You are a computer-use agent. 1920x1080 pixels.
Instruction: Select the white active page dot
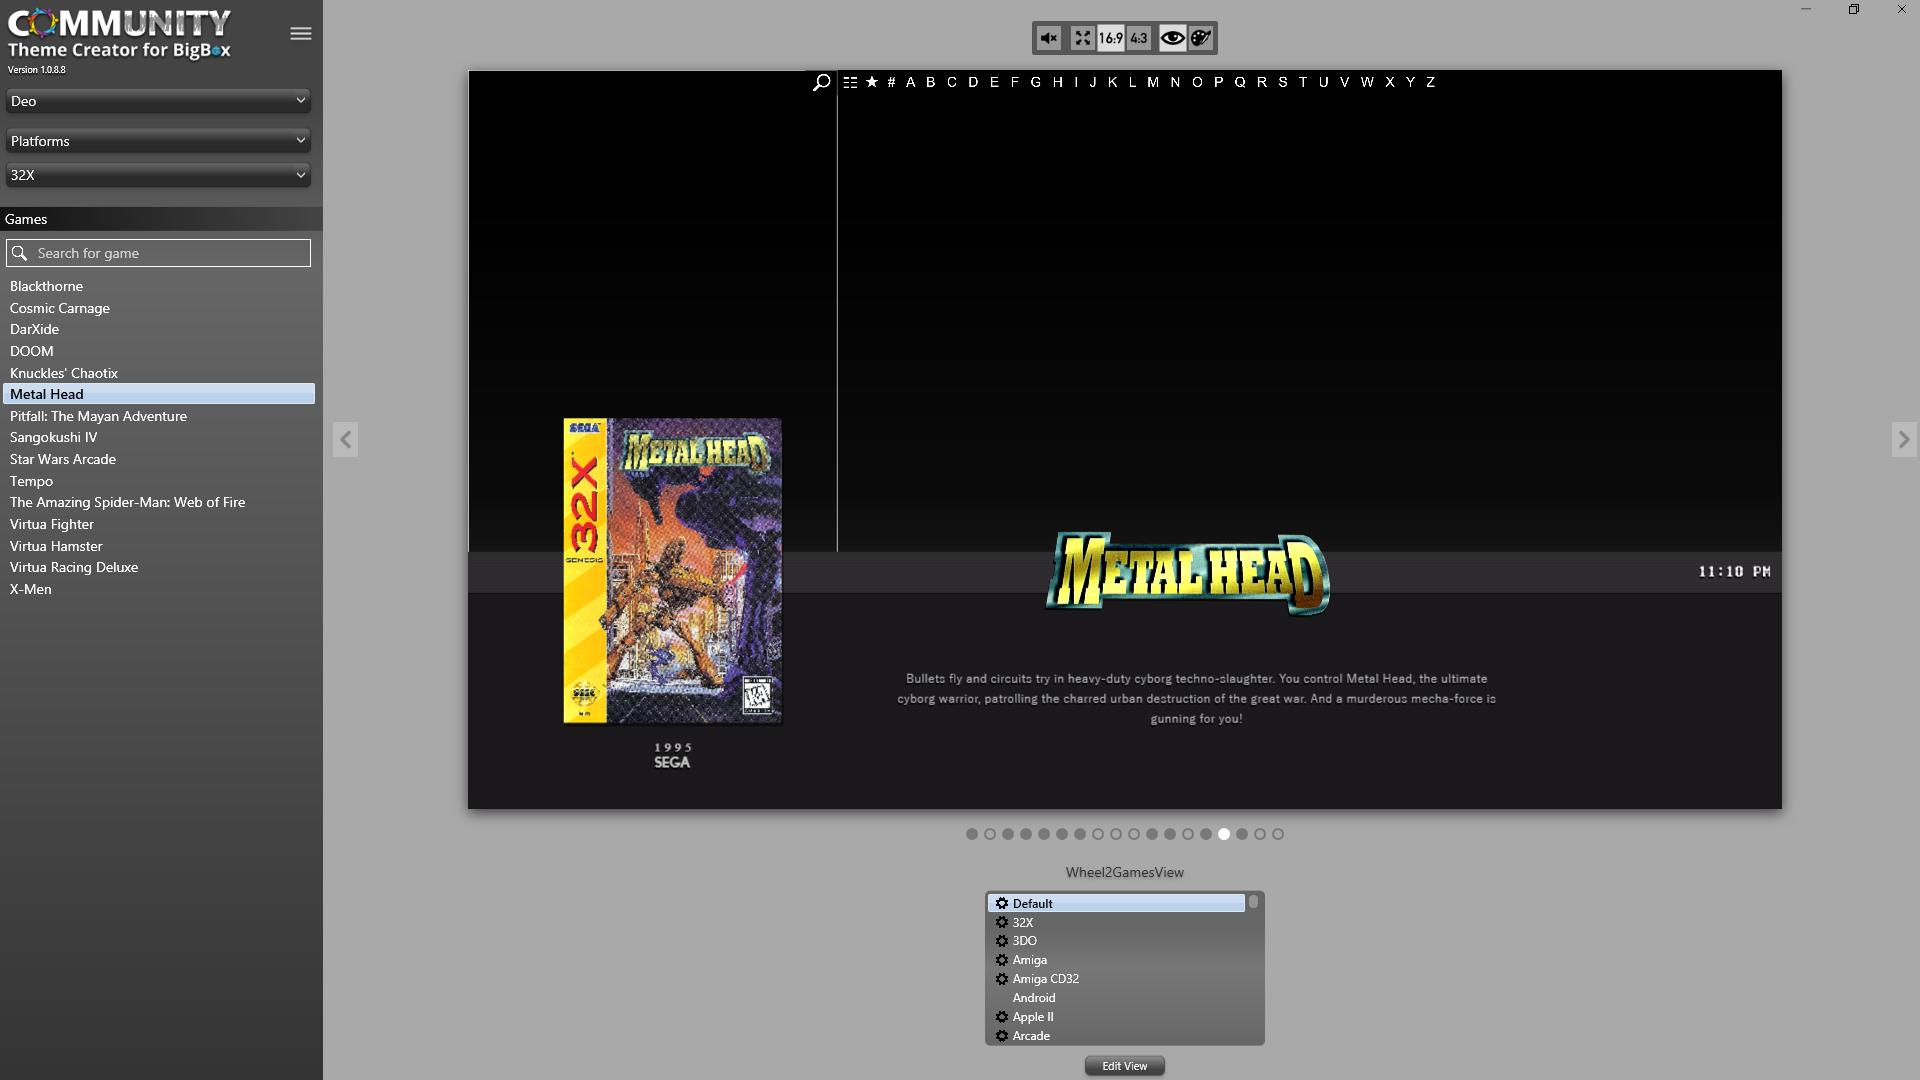(1224, 834)
